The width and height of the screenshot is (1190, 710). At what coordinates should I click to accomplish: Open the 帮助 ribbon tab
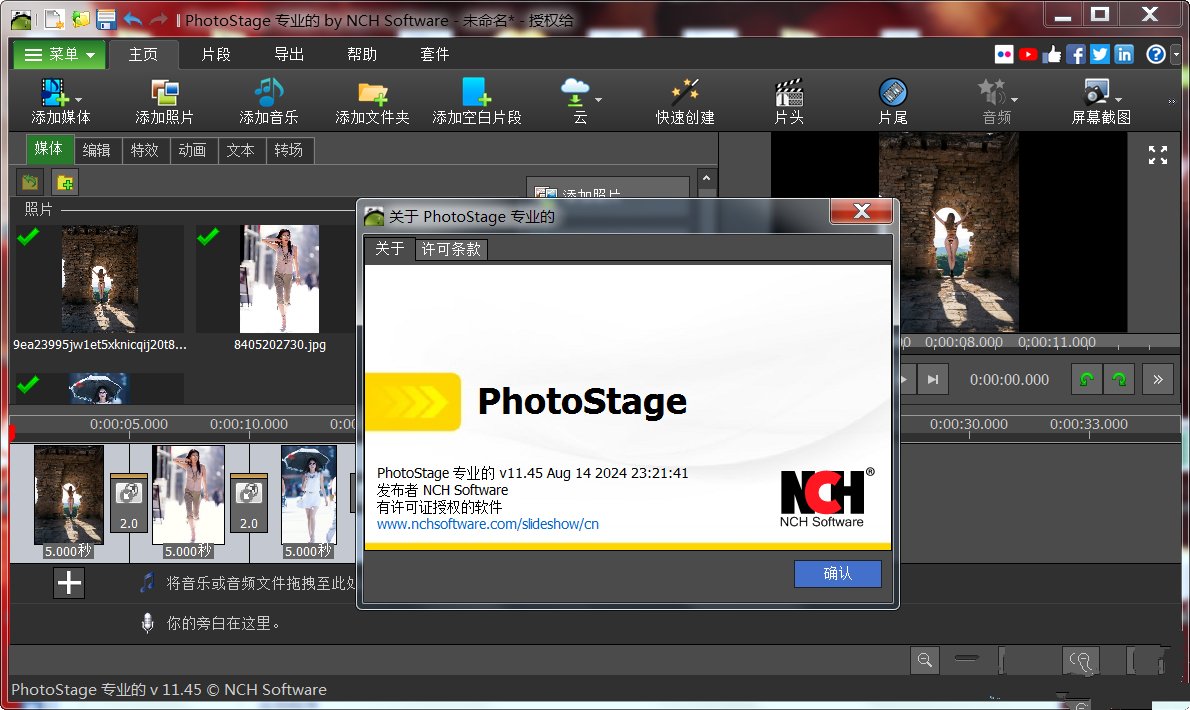[x=361, y=54]
